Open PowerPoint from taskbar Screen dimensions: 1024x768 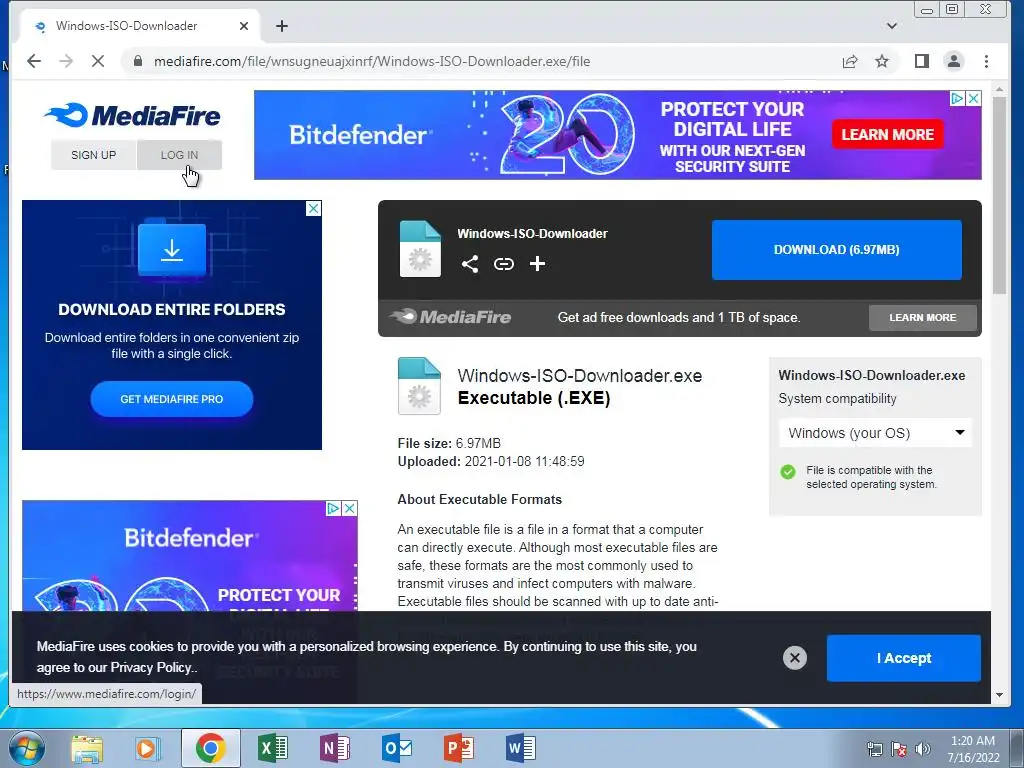[458, 748]
